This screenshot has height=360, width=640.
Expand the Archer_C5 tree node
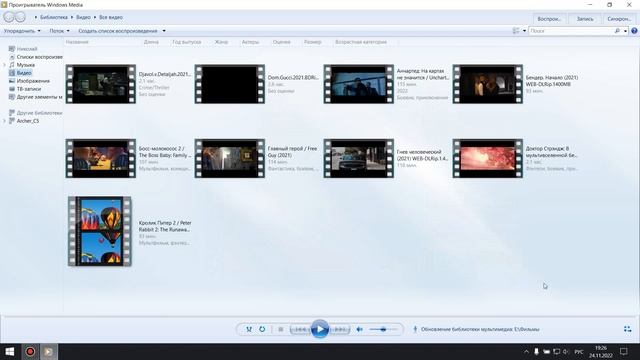coord(4,121)
